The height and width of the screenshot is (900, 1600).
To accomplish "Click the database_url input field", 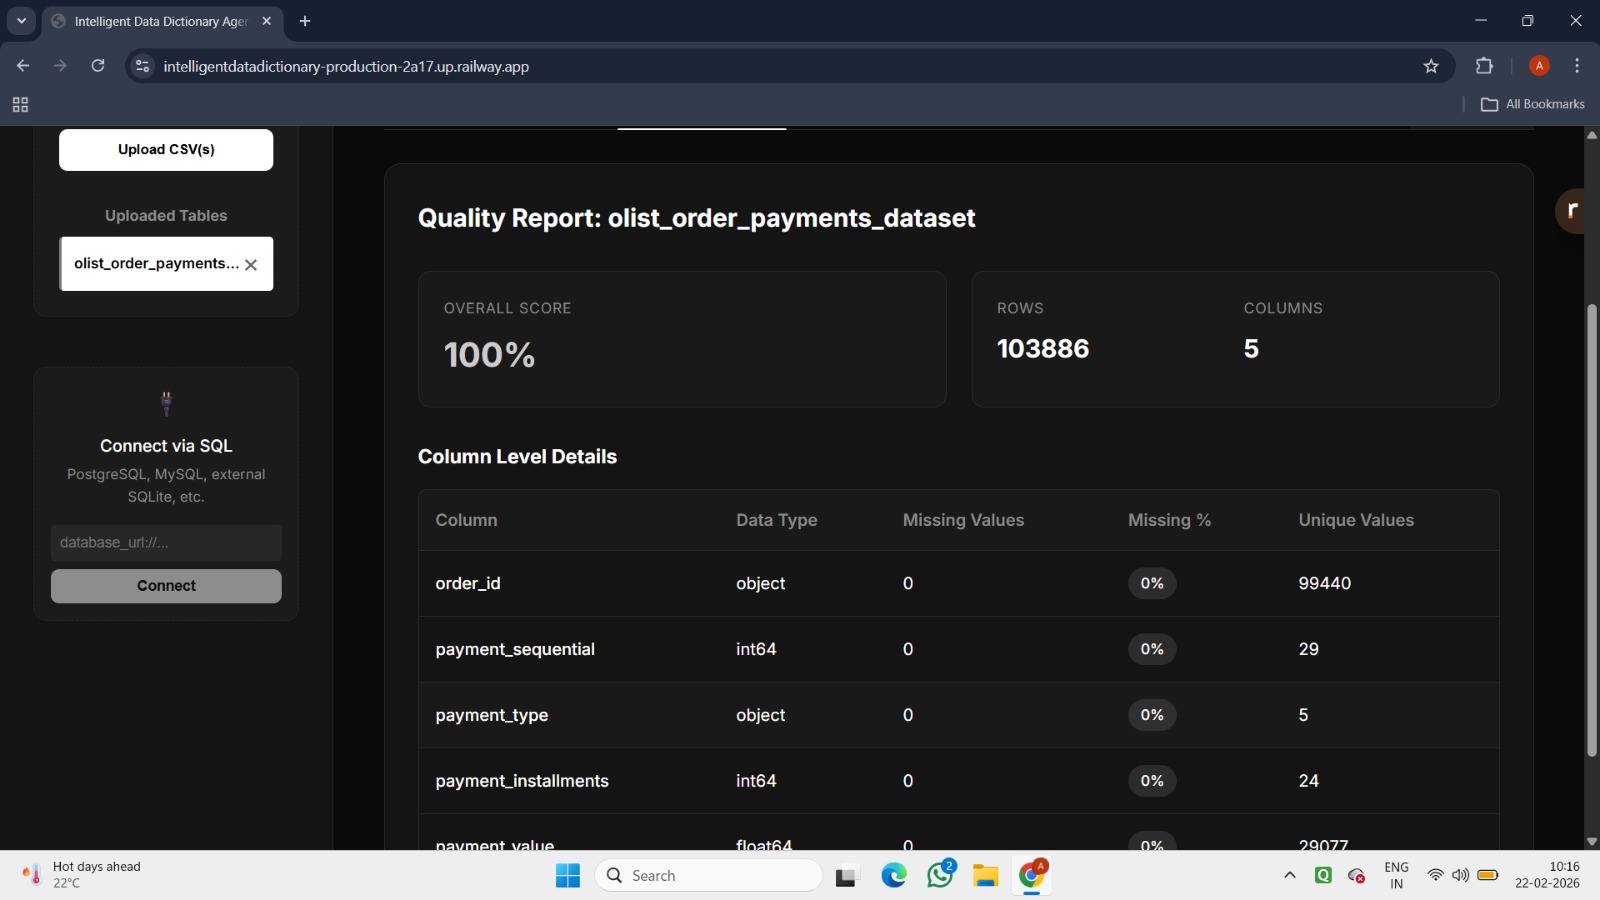I will pyautogui.click(x=166, y=543).
